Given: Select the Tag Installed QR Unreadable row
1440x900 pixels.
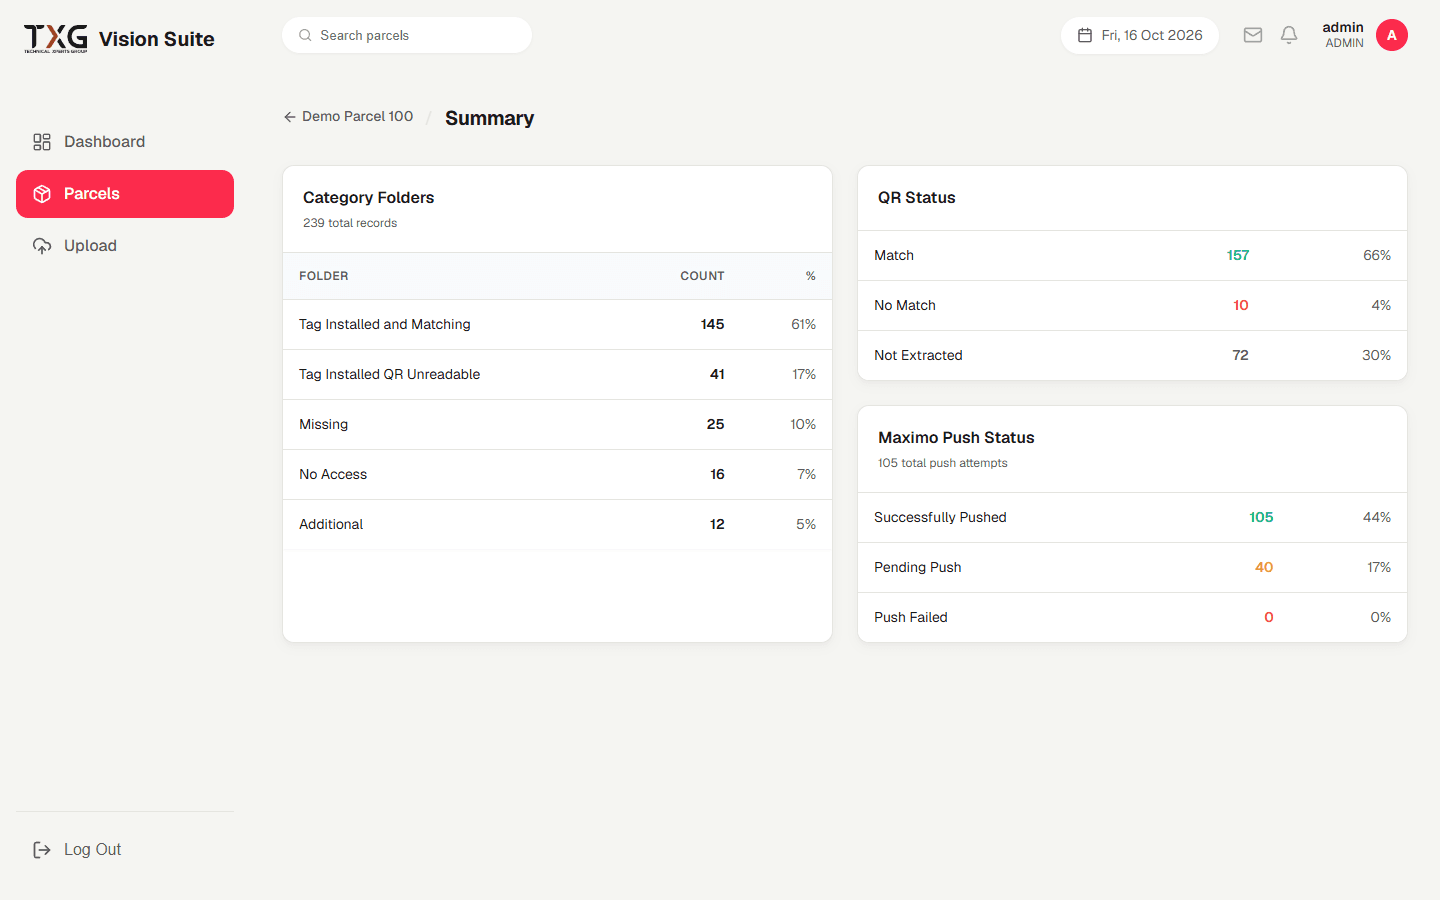Looking at the screenshot, I should pos(558,375).
